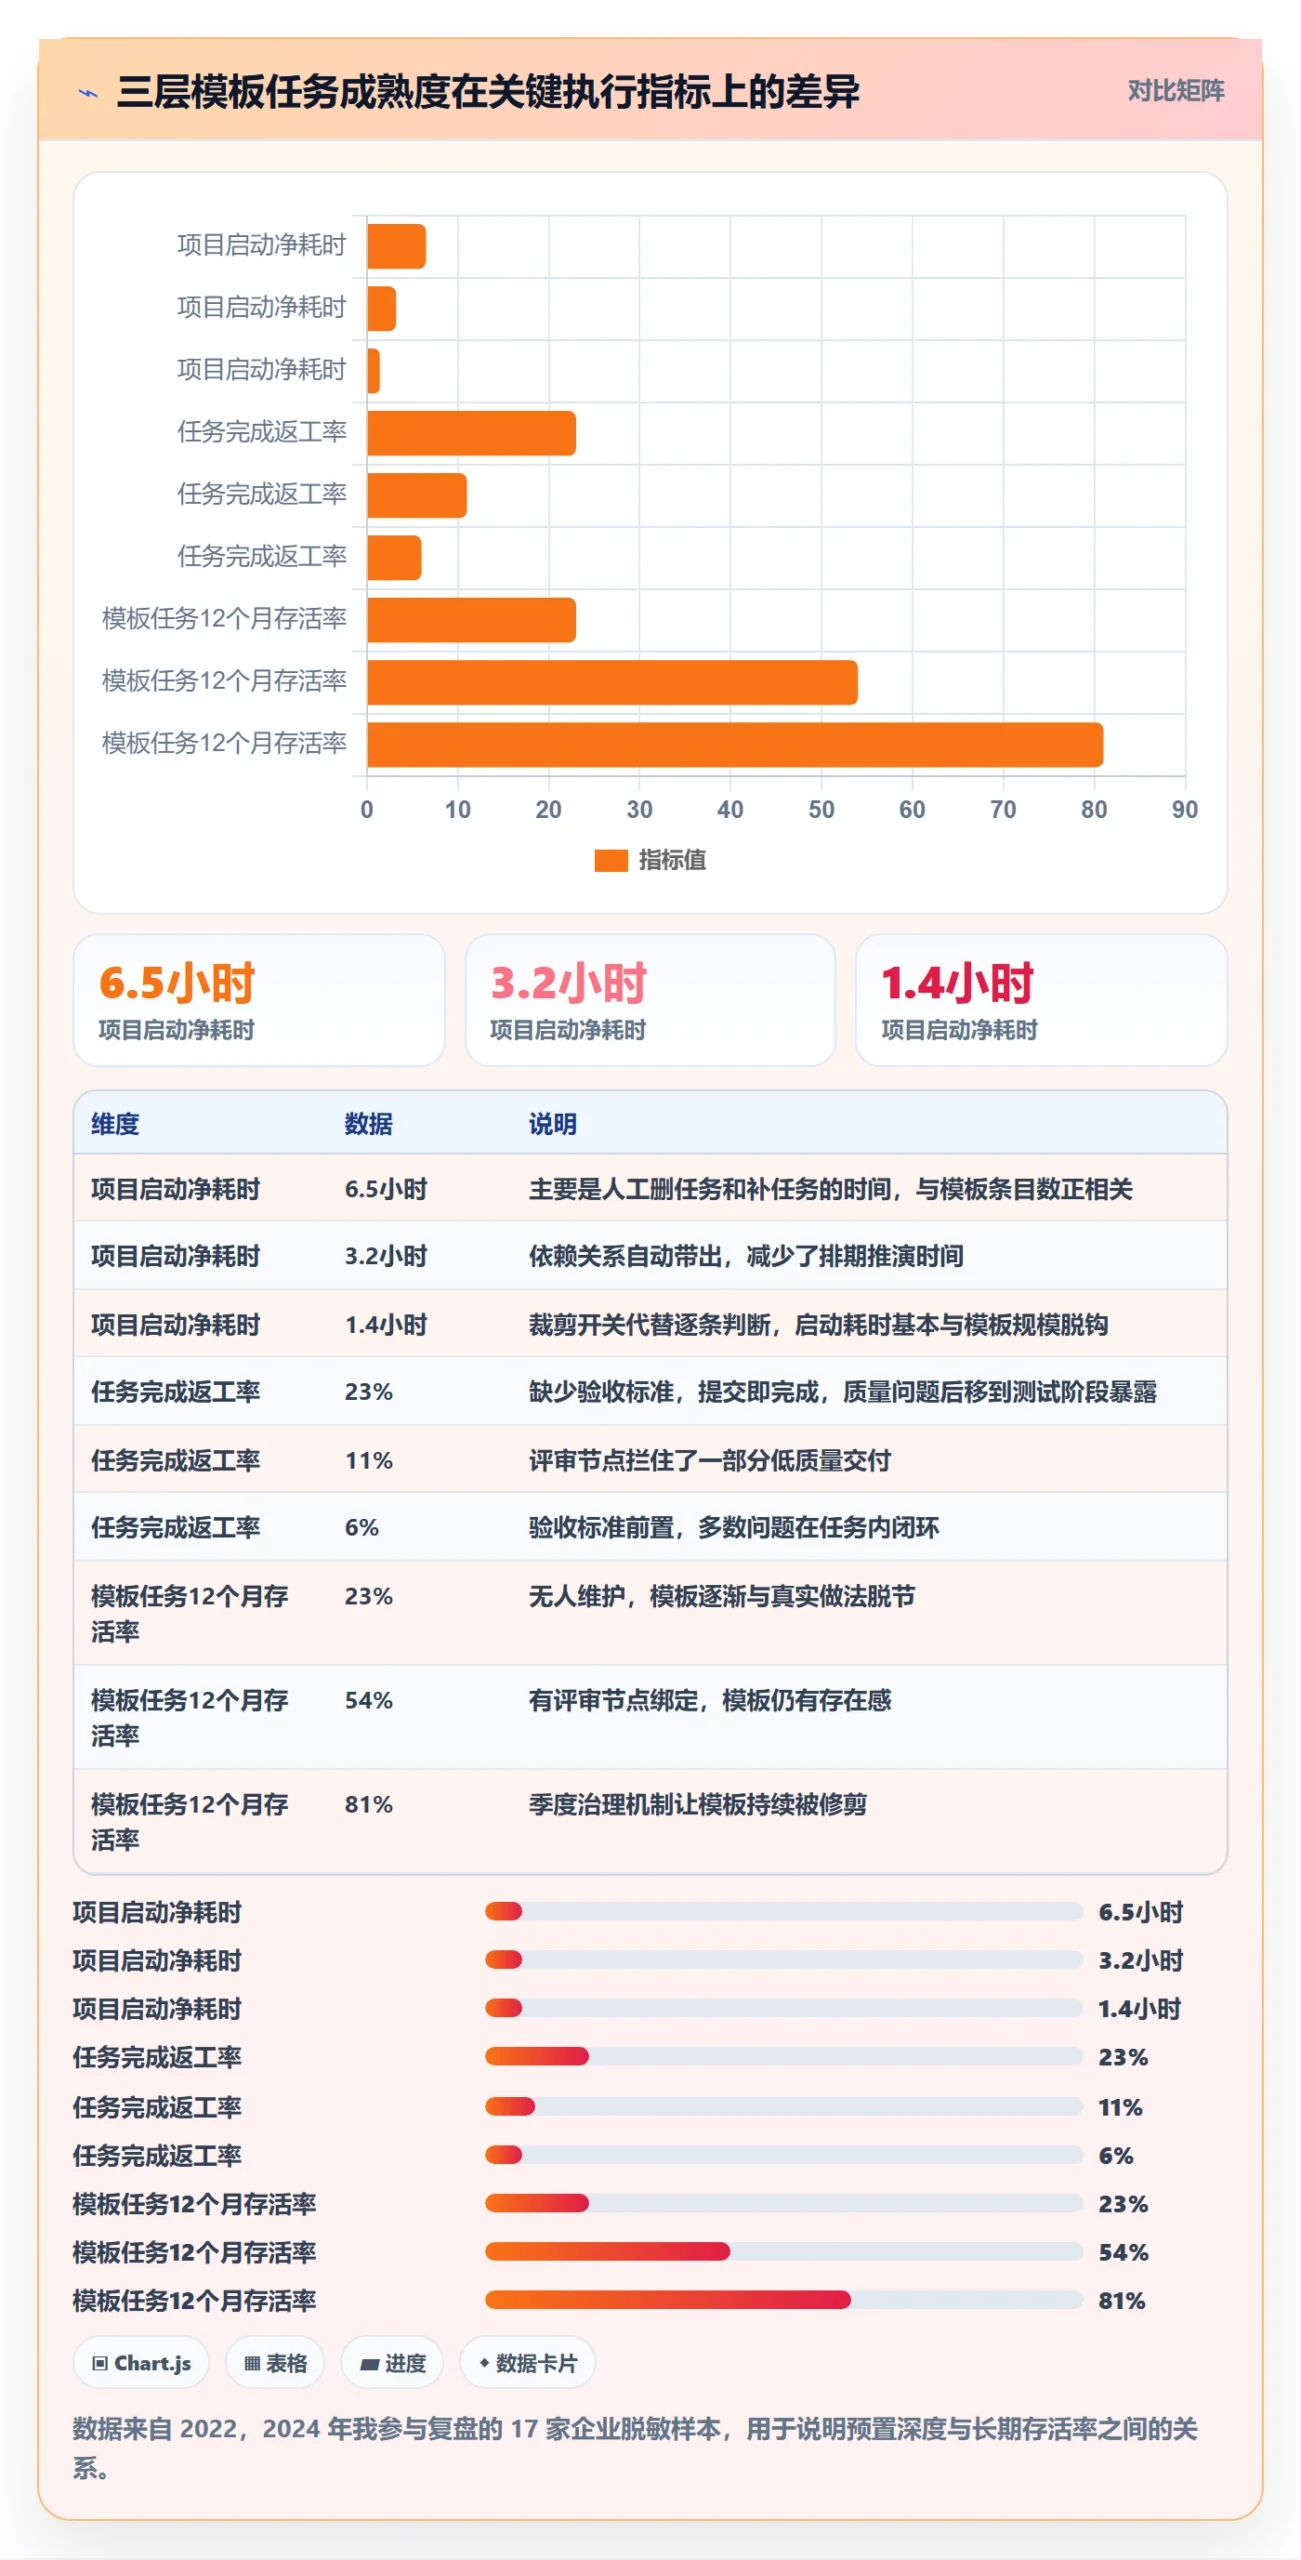
Task: Click the 对比矩阵 badge in header
Action: click(x=1175, y=91)
